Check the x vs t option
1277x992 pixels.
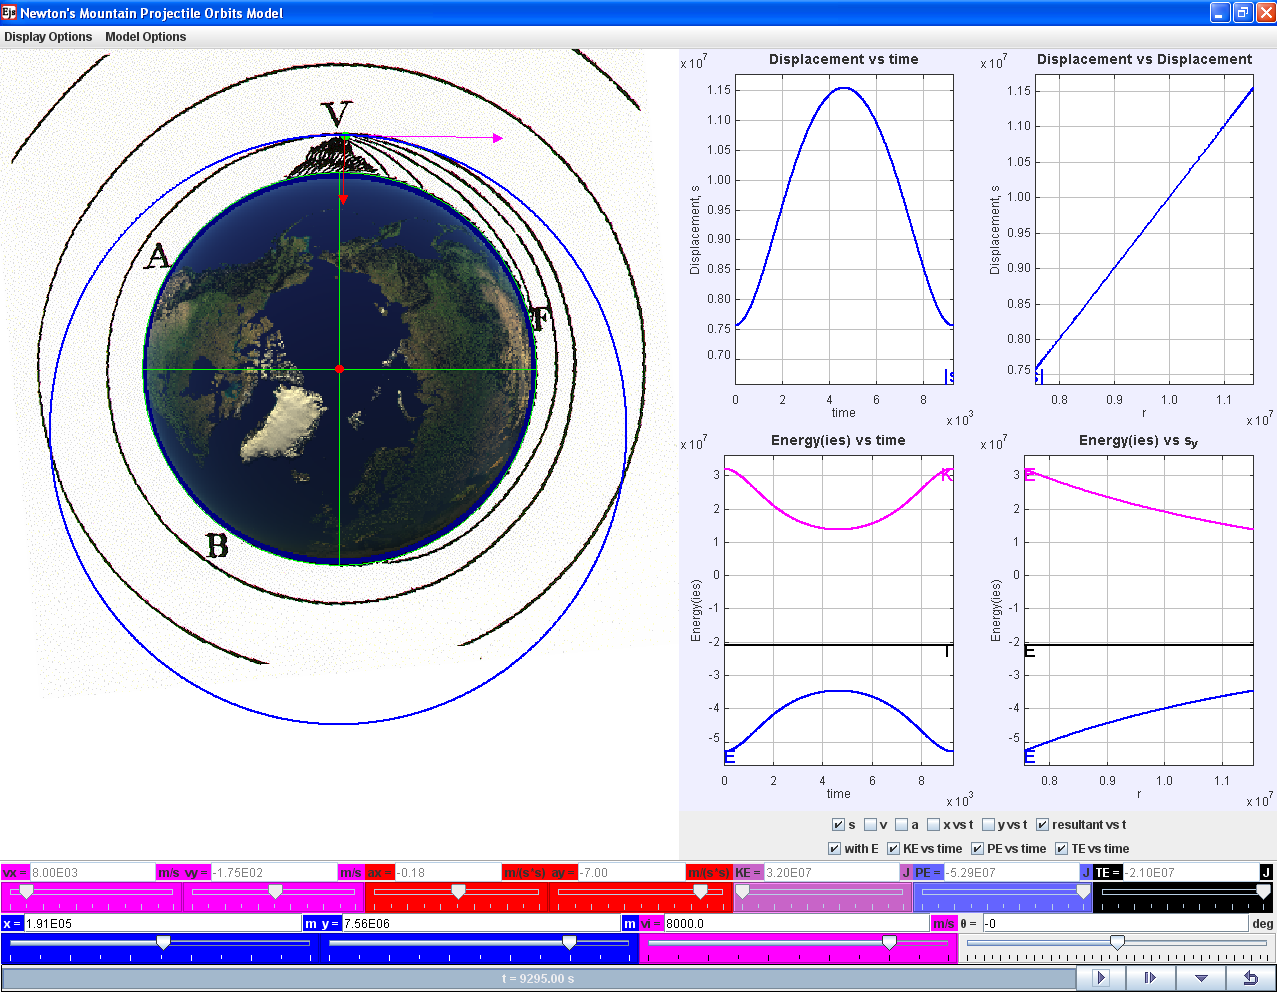932,824
